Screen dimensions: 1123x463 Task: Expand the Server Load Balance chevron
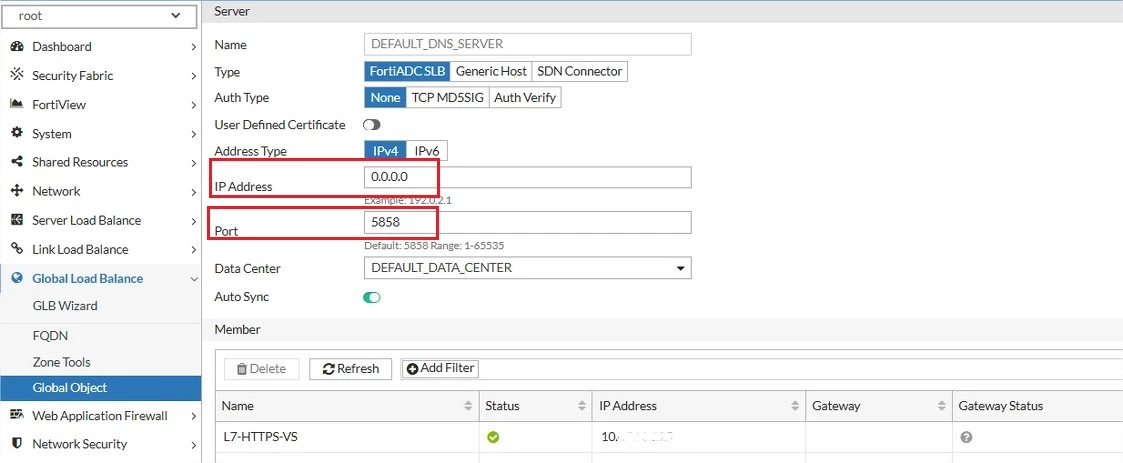pos(194,221)
